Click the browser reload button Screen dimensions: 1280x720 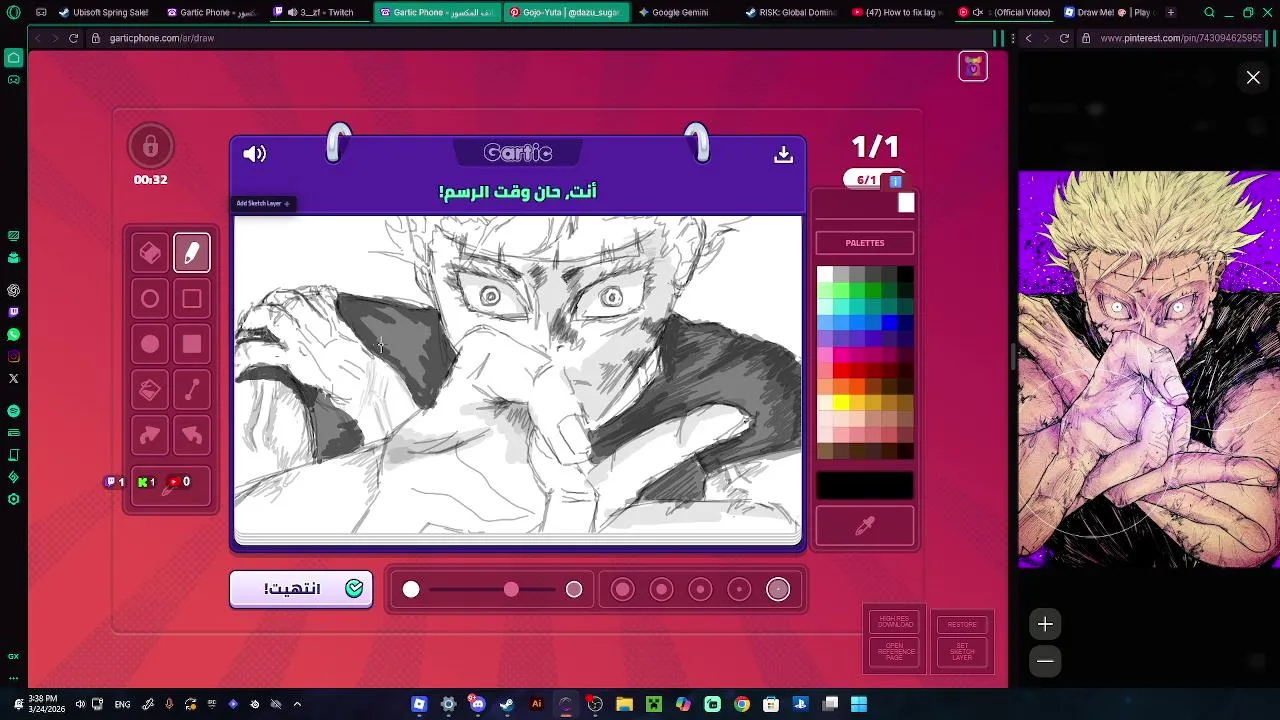73,38
